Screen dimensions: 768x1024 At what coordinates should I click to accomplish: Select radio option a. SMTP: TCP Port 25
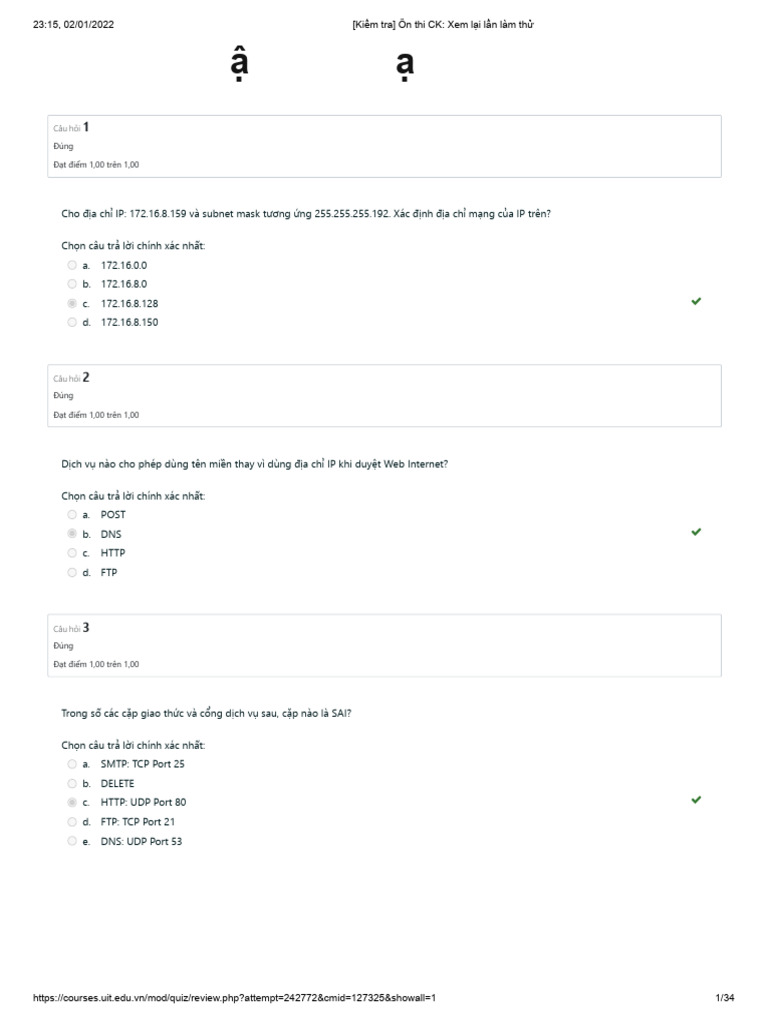[x=72, y=764]
